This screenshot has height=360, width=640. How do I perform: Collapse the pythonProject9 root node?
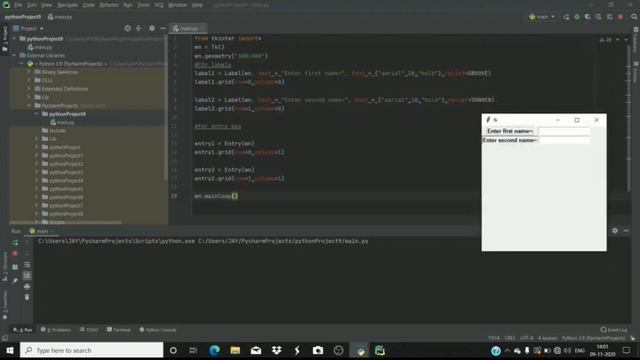[x=15, y=39]
